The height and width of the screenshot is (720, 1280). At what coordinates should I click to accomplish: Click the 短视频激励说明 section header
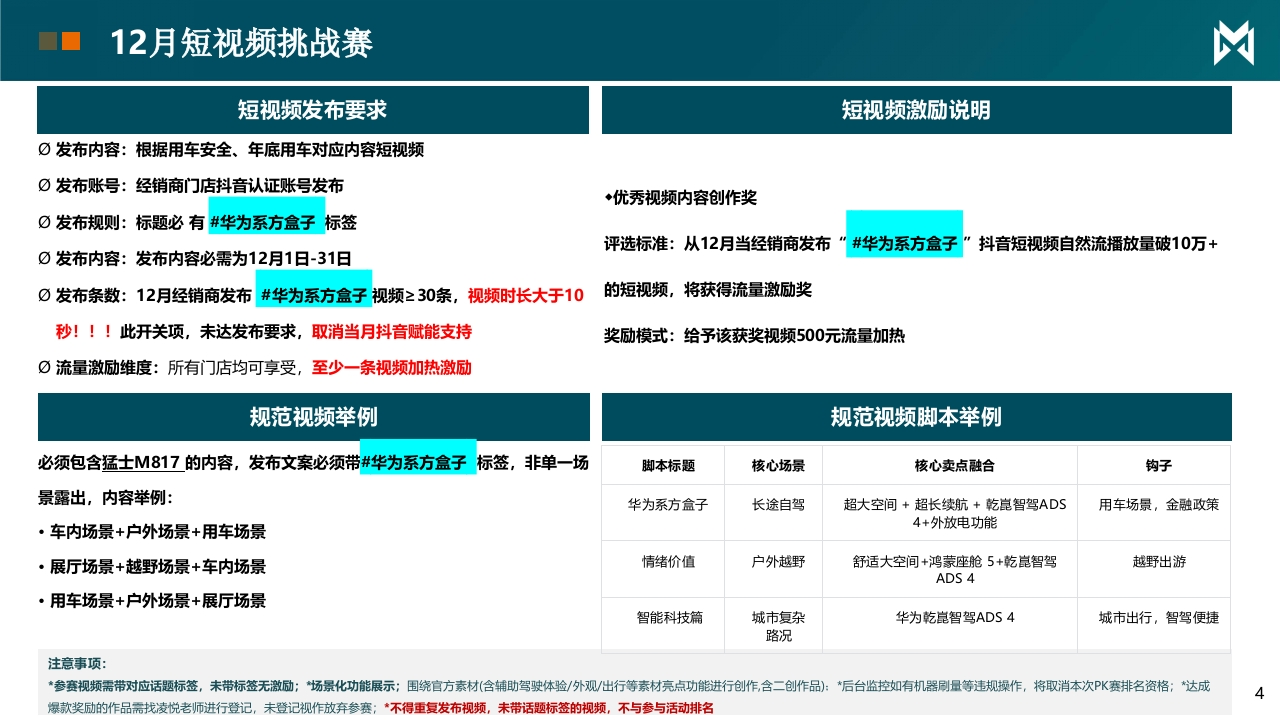pos(916,110)
